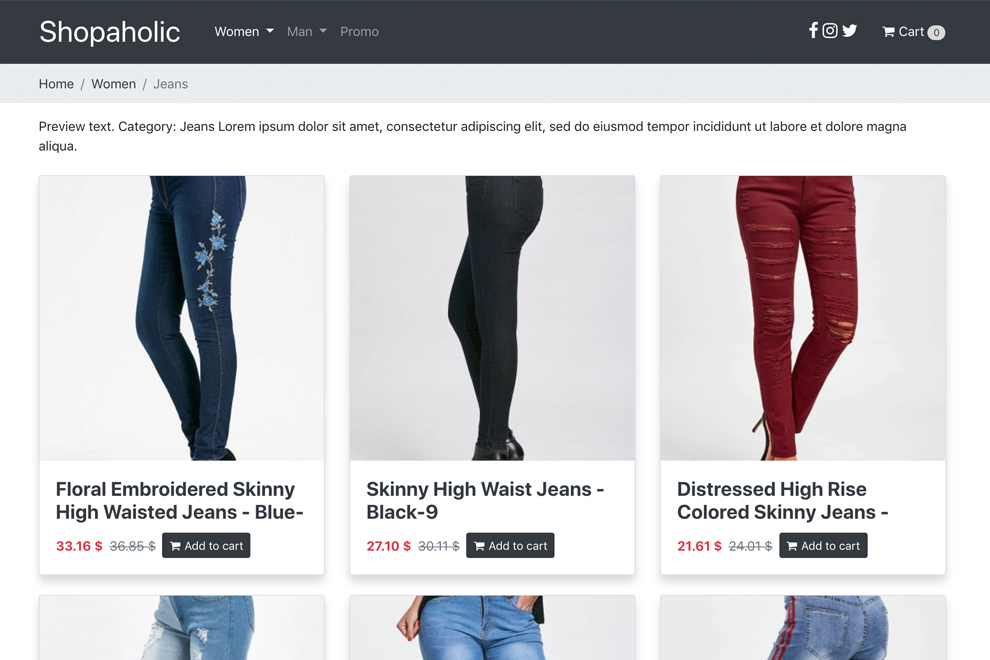View the black skinny jeans photo
This screenshot has width=990, height=660.
[x=492, y=318]
